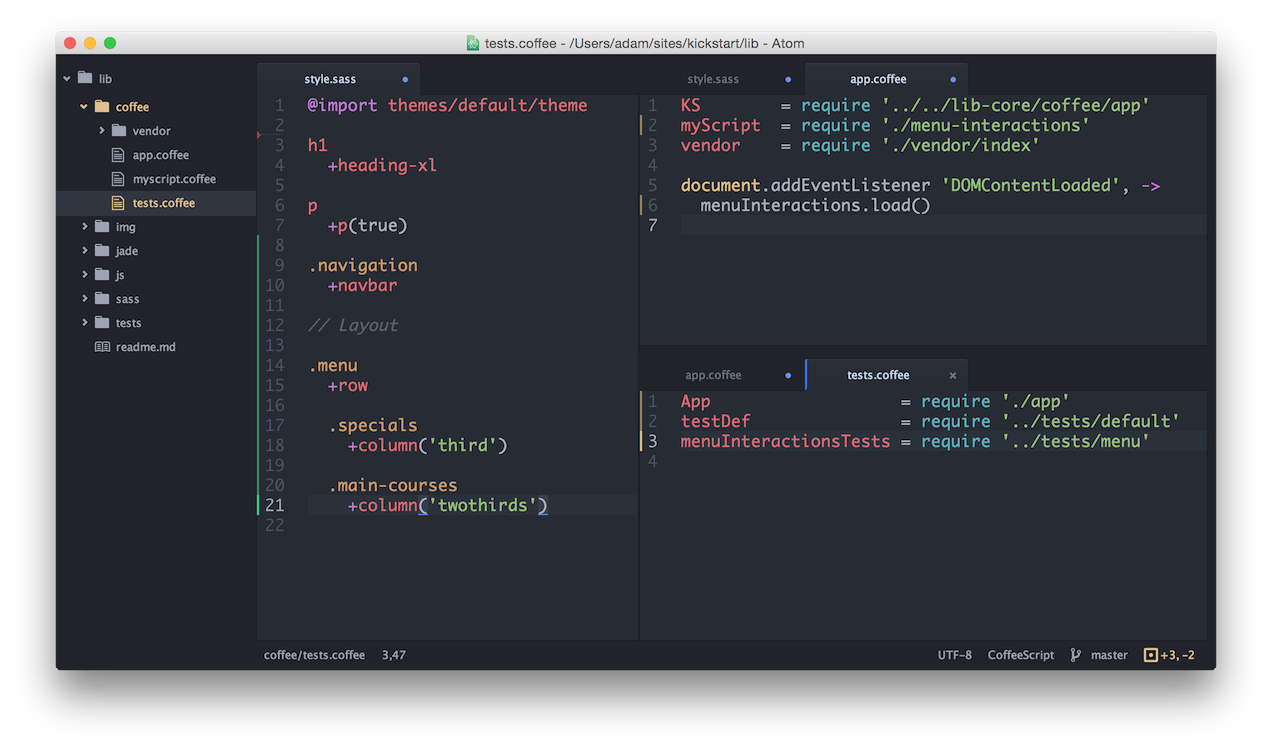The width and height of the screenshot is (1272, 750).
Task: Change the UTF-8 encoding selector
Action: pyautogui.click(x=954, y=655)
